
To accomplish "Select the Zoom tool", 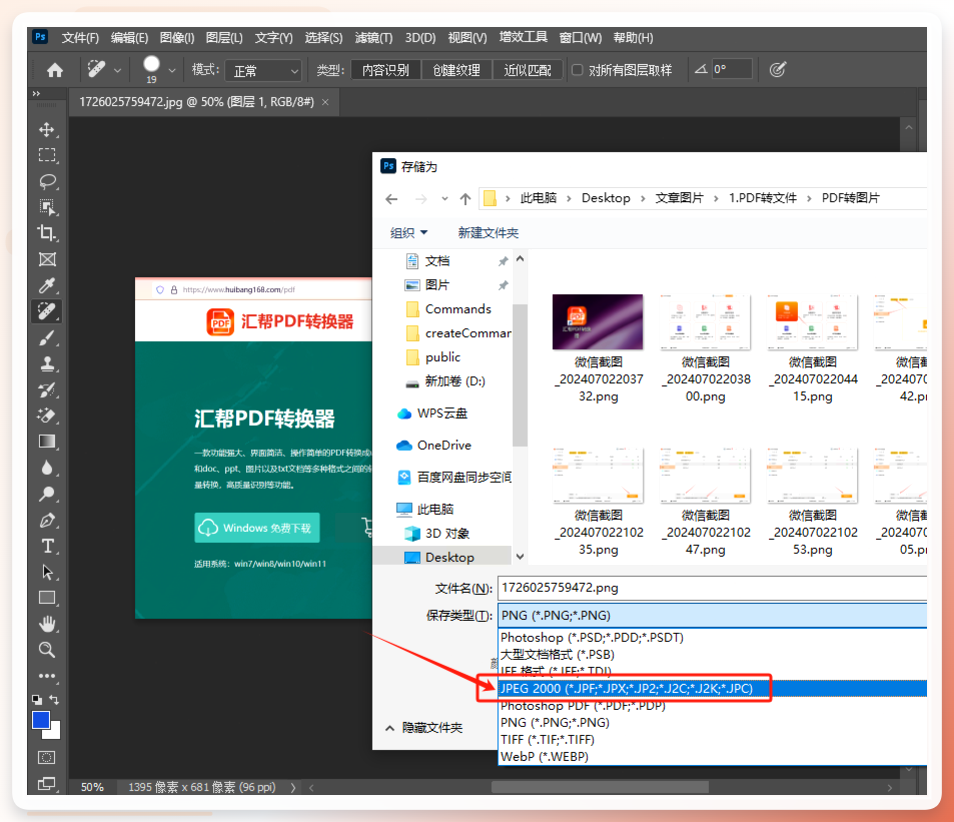I will click(x=47, y=650).
